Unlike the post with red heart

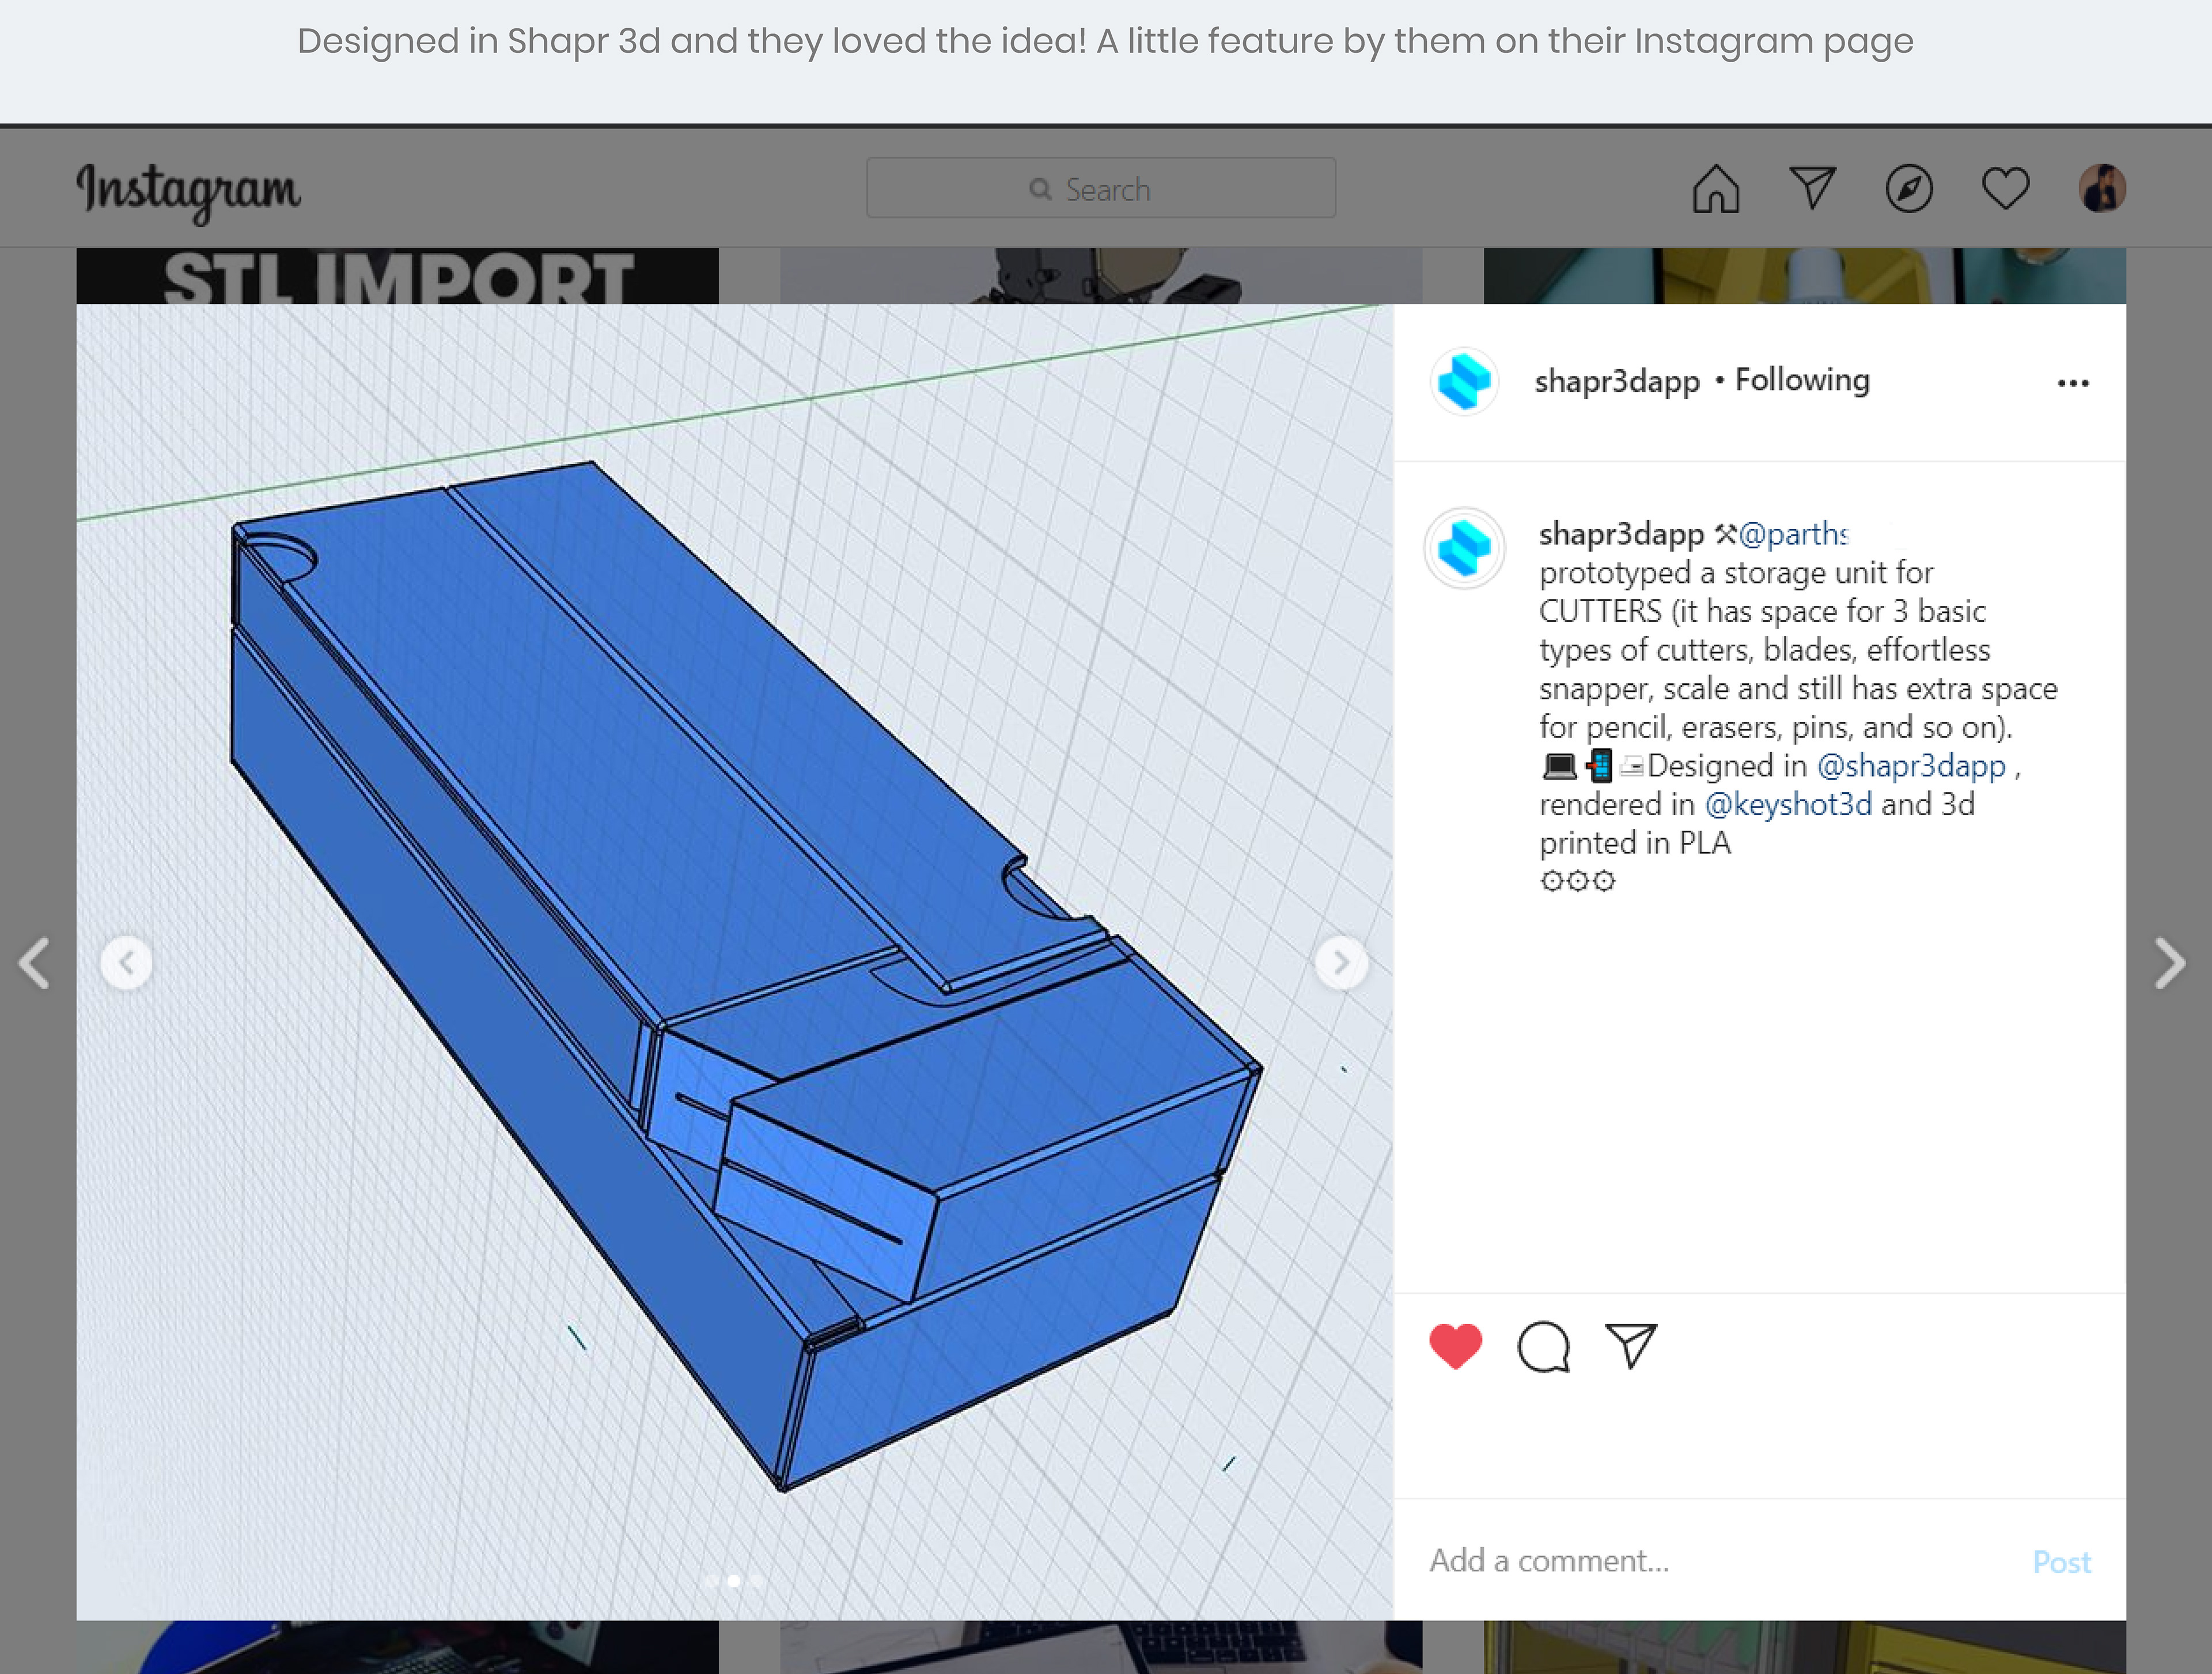pyautogui.click(x=1455, y=1346)
